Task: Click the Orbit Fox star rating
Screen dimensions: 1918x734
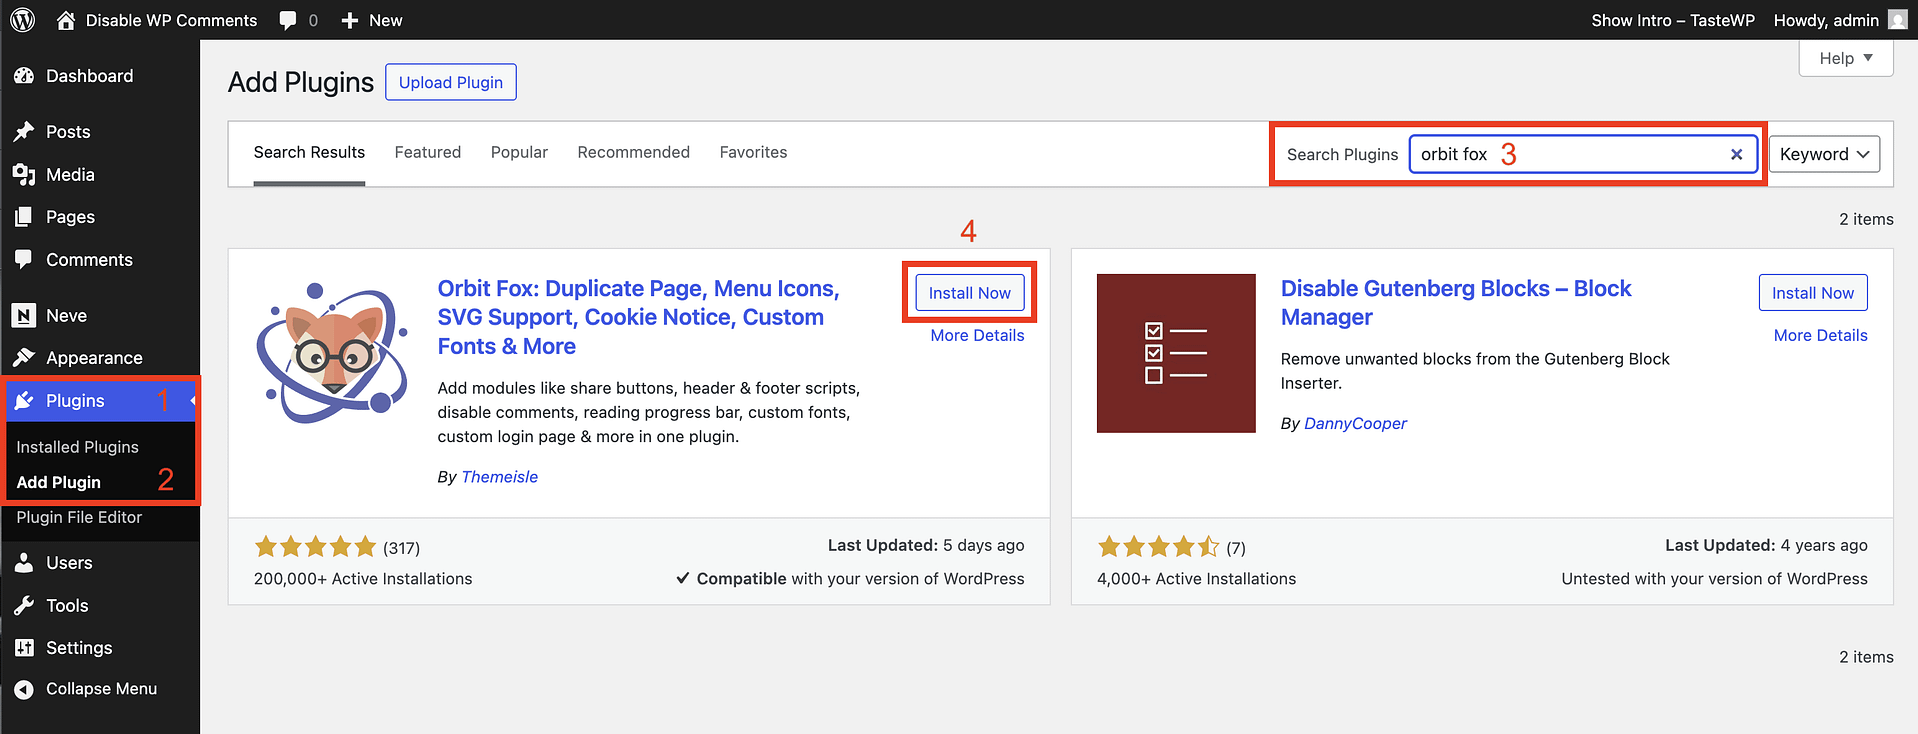Action: click(315, 547)
